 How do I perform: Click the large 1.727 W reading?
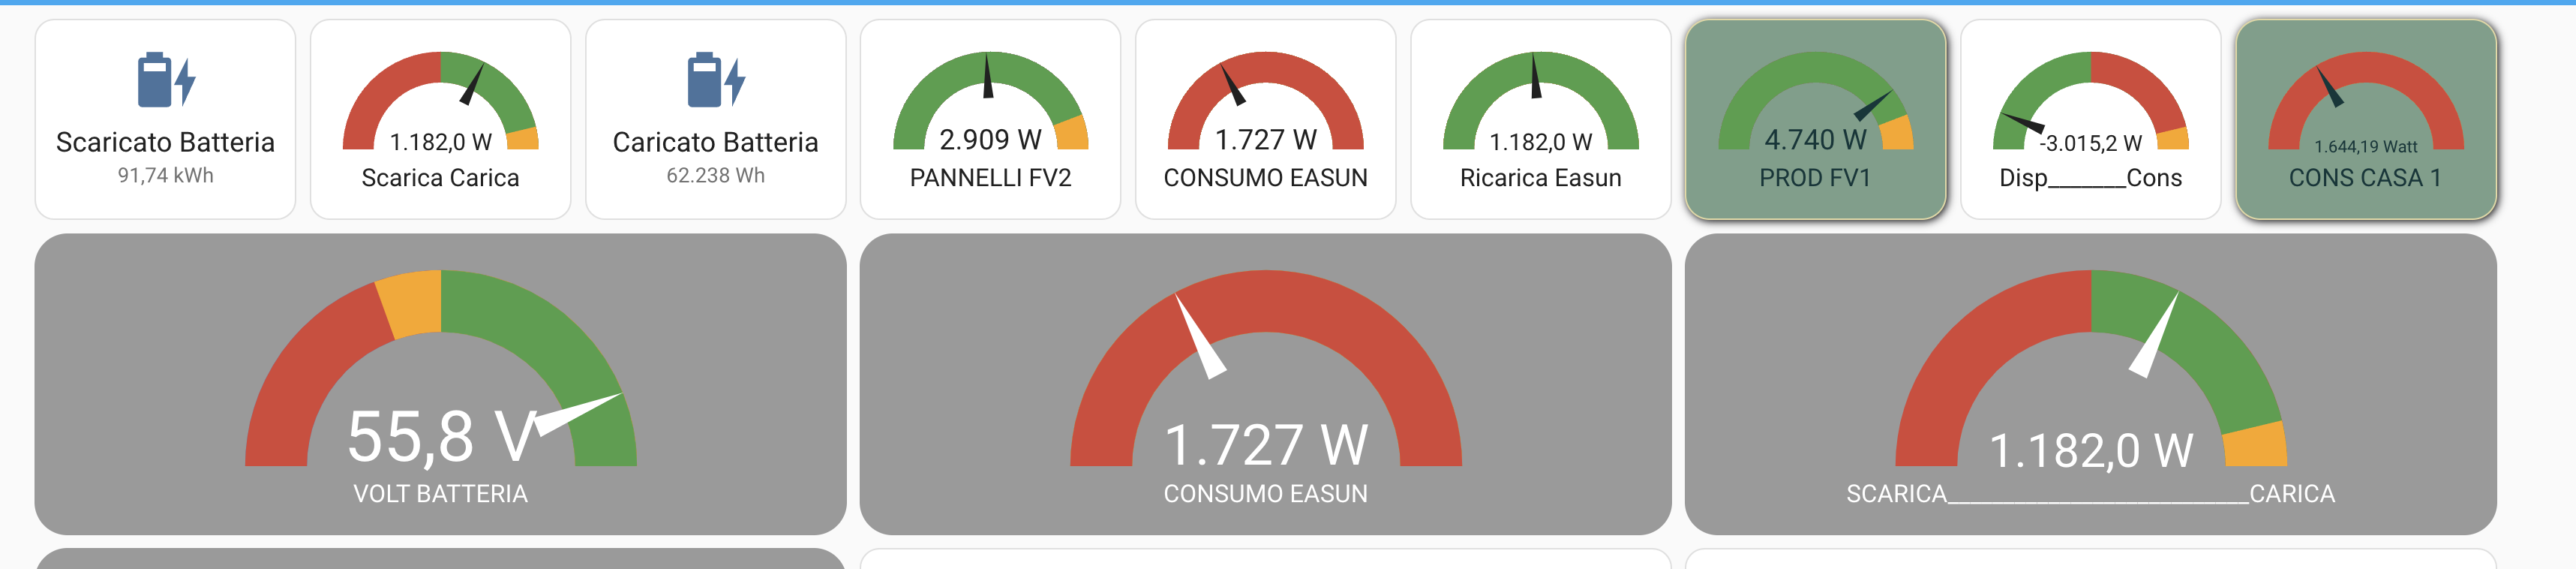tap(1266, 445)
